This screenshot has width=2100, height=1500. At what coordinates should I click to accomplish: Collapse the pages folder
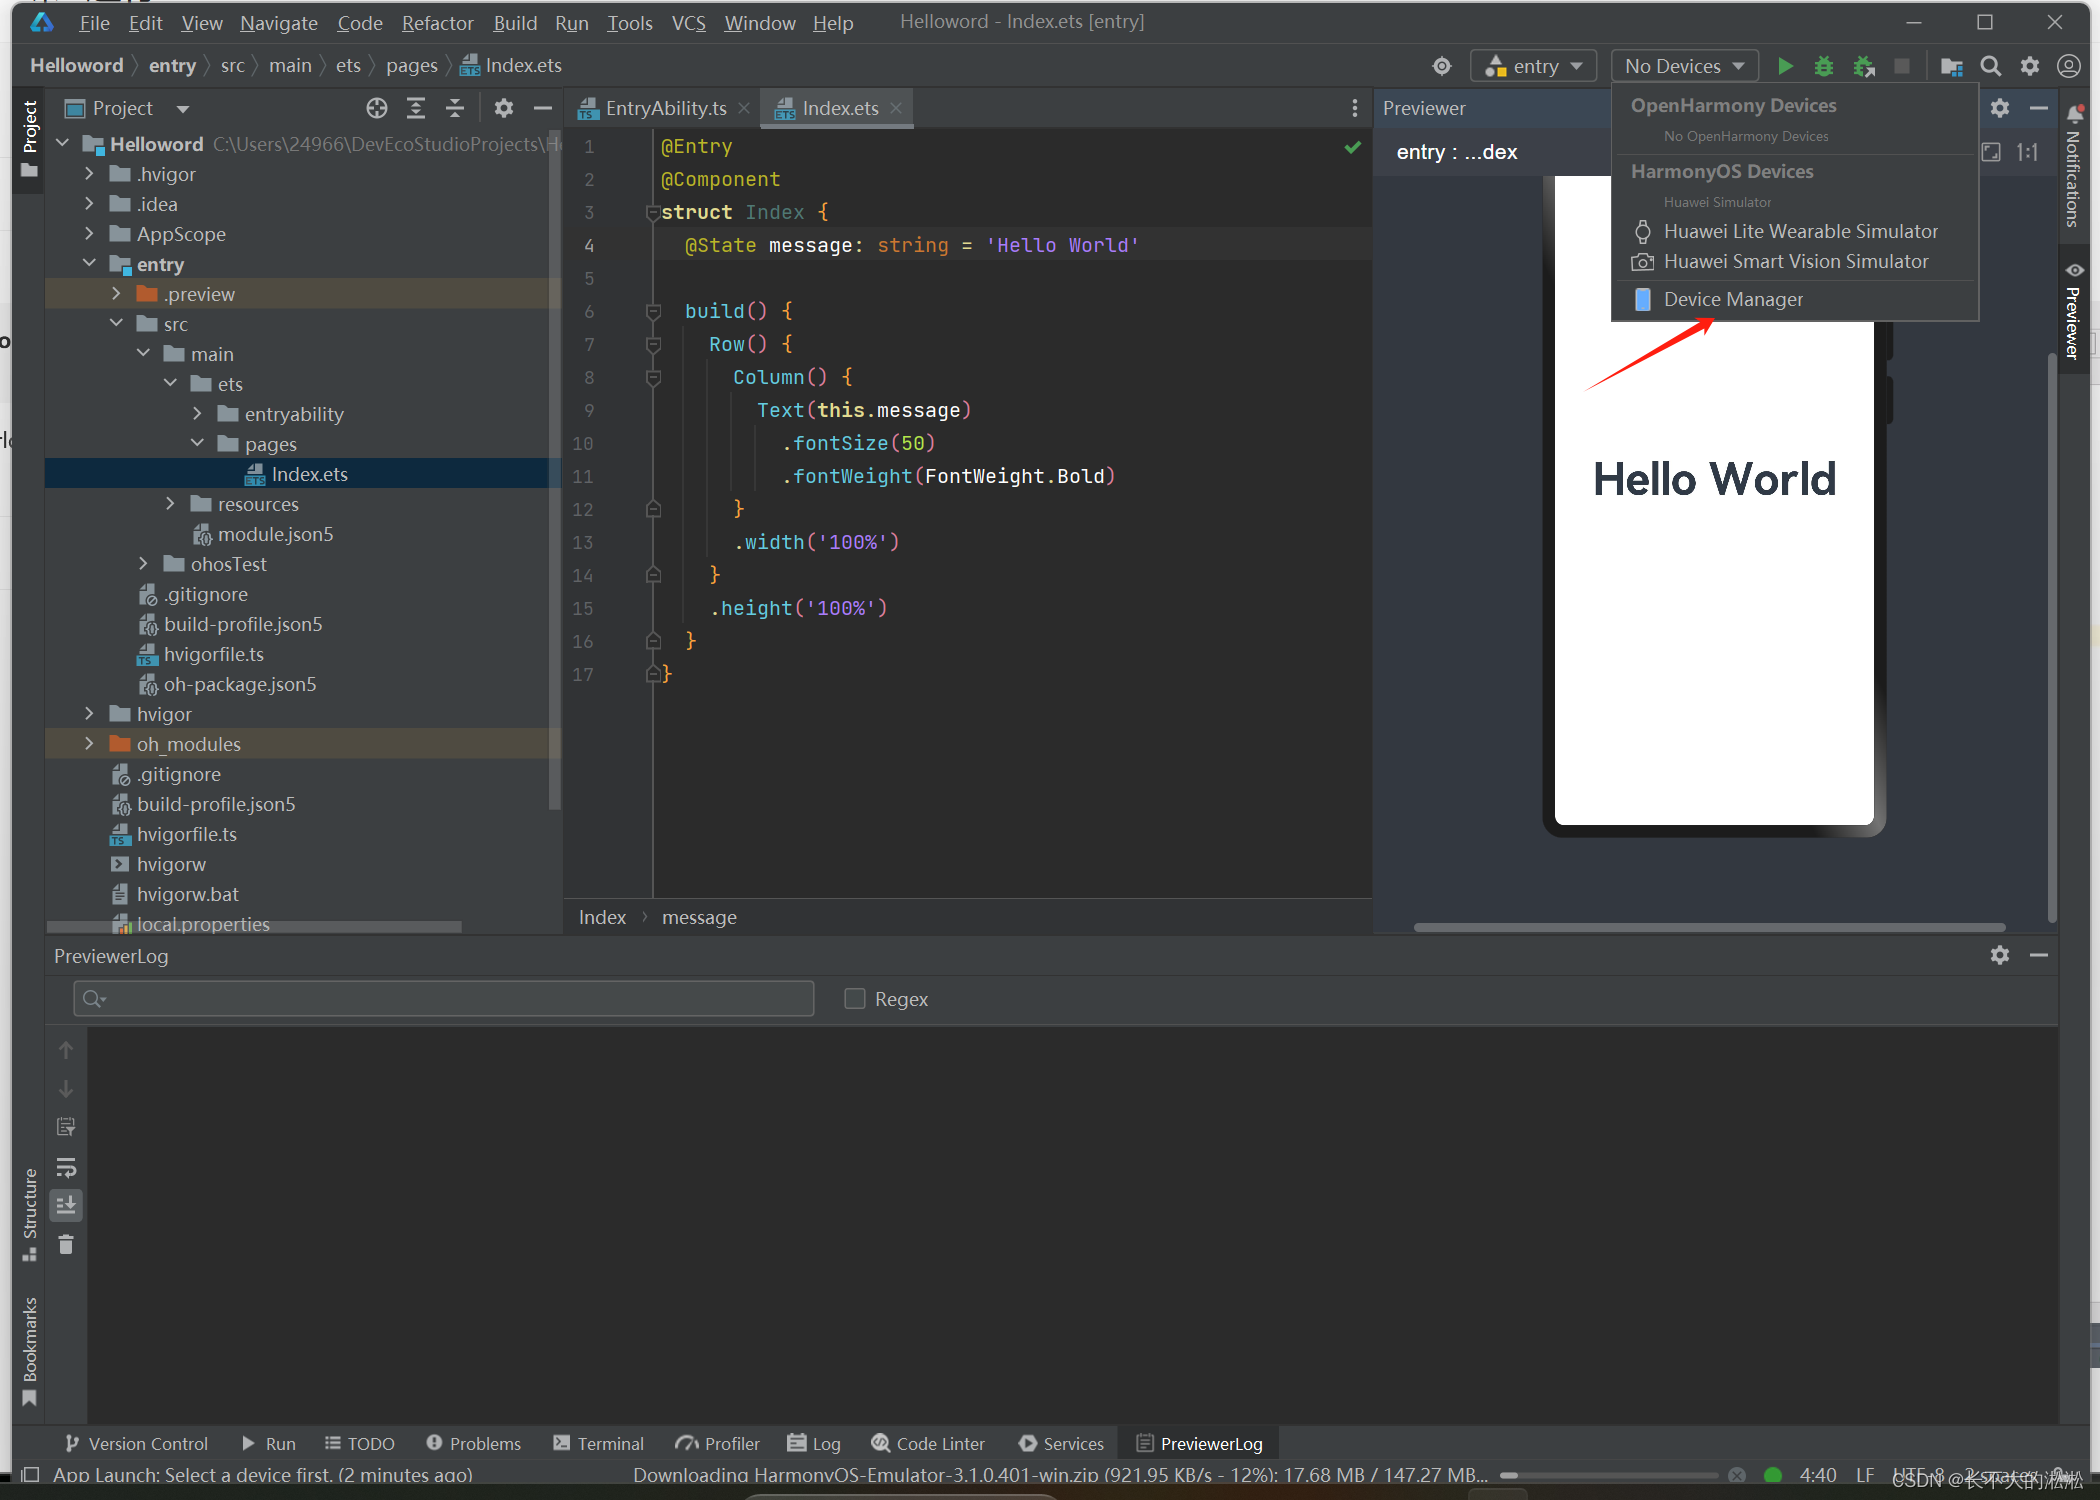(x=197, y=444)
